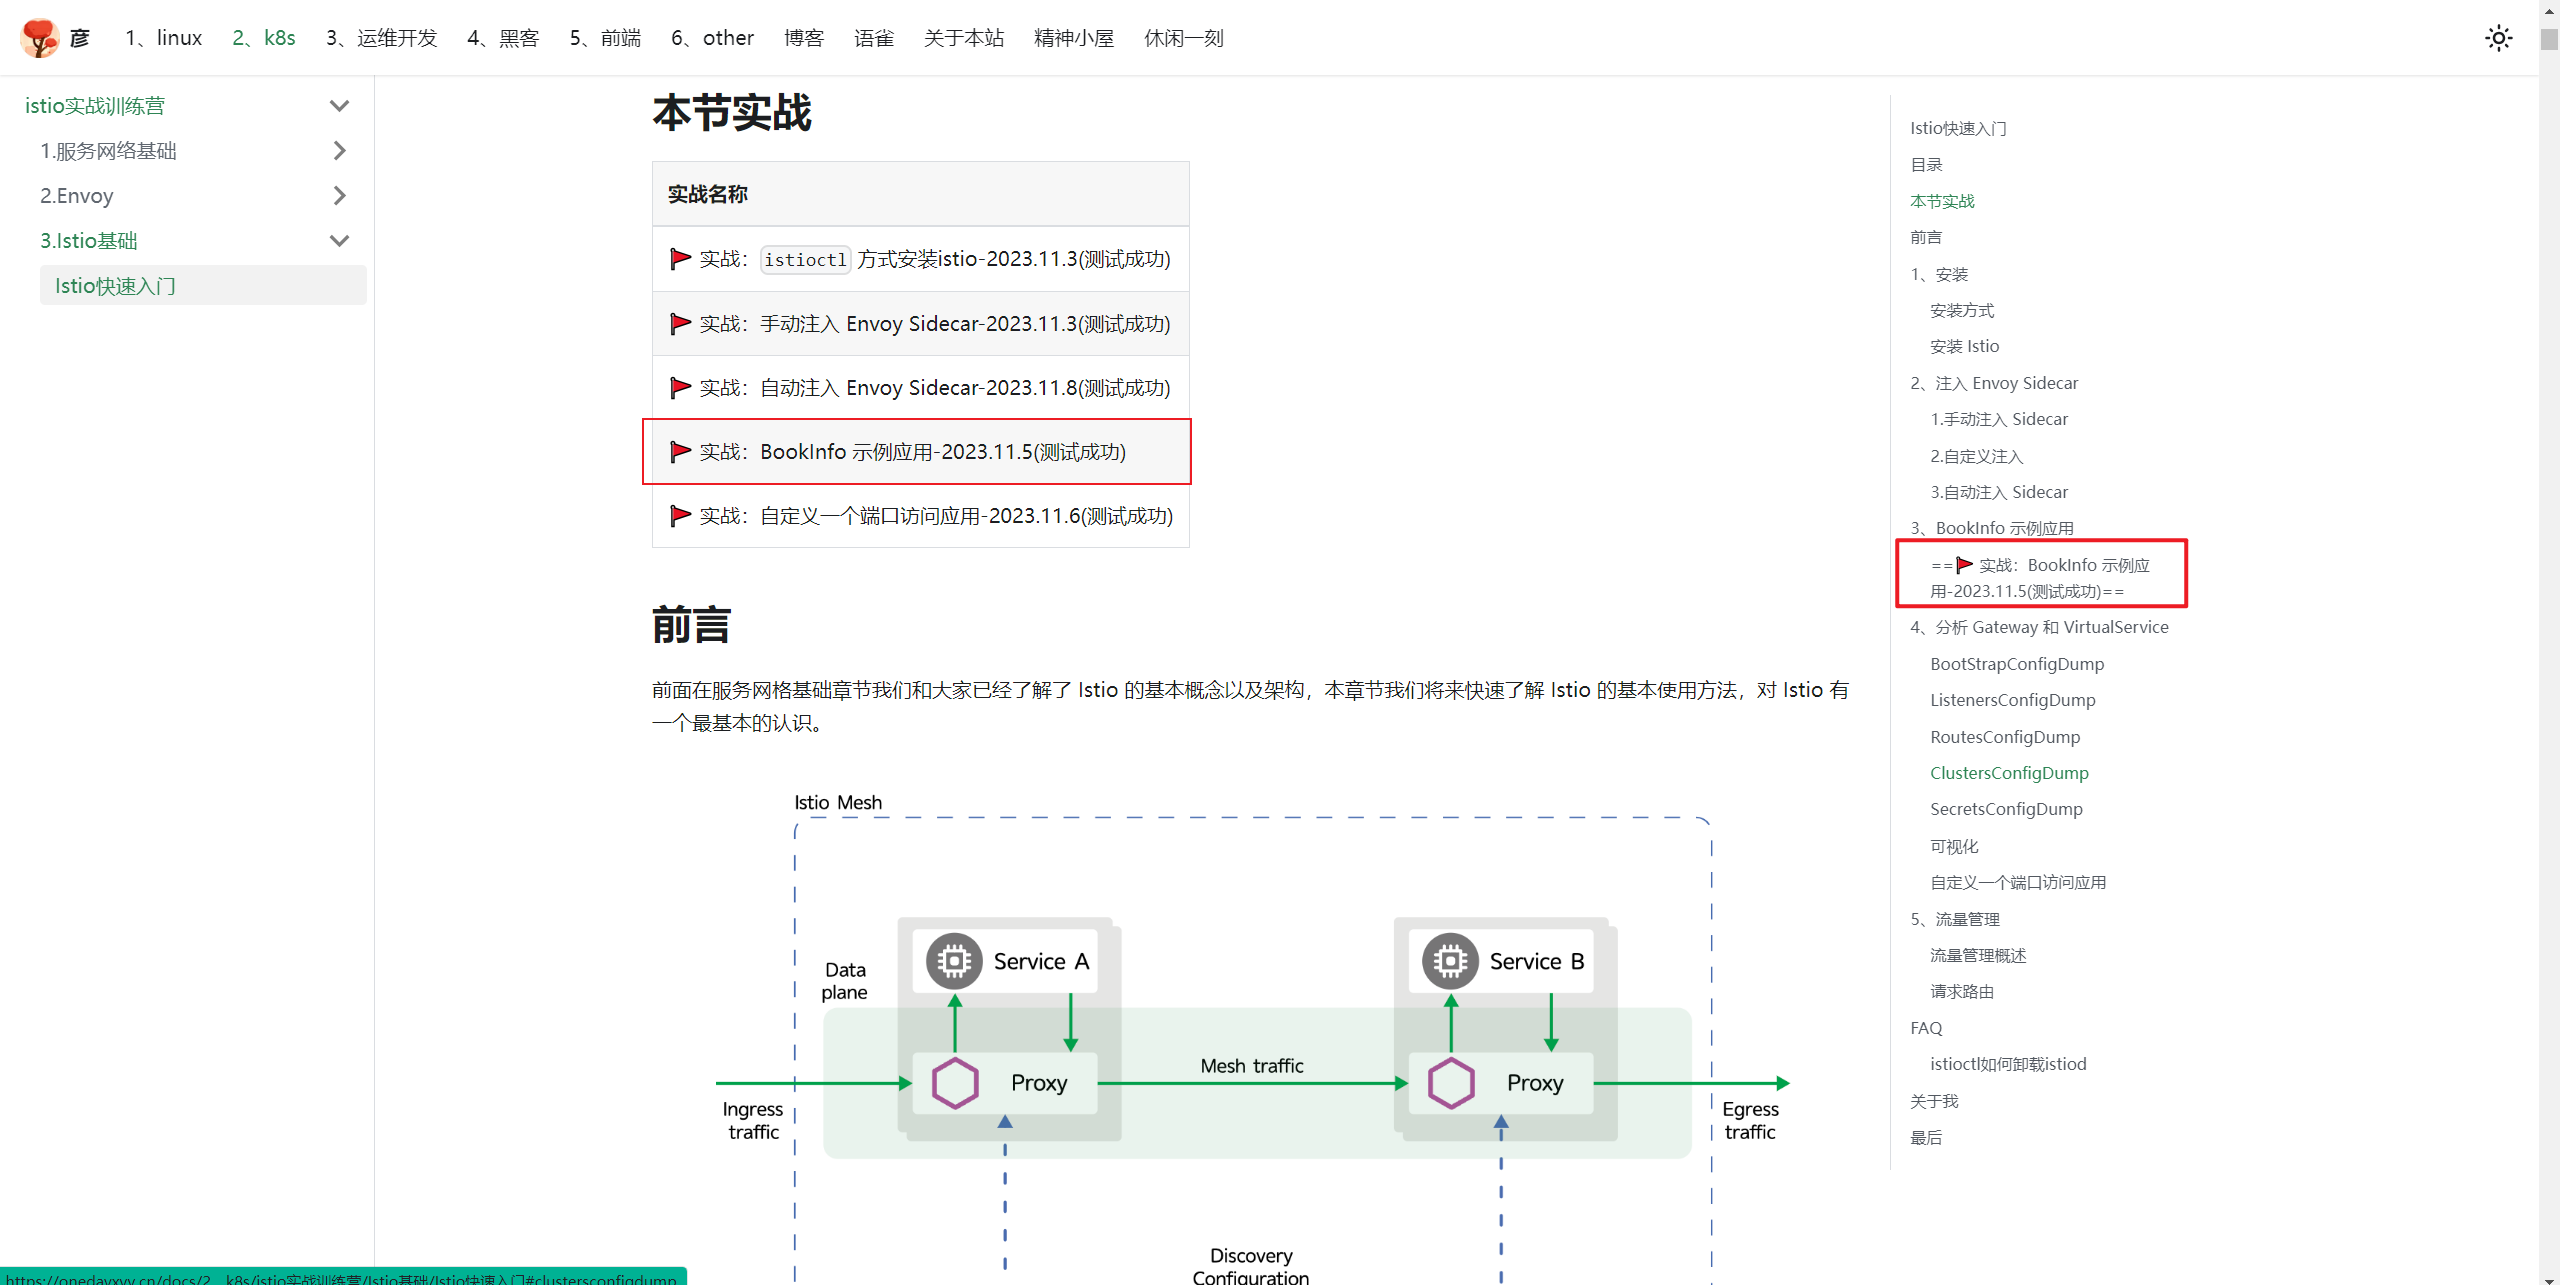Click the 实战名称 table header
This screenshot has height=1285, width=2560.
coord(921,194)
